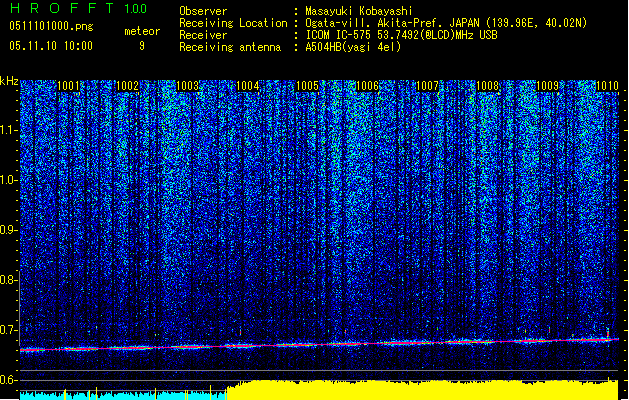
Task: Click the red carrier trace line
Action: (x=319, y=345)
